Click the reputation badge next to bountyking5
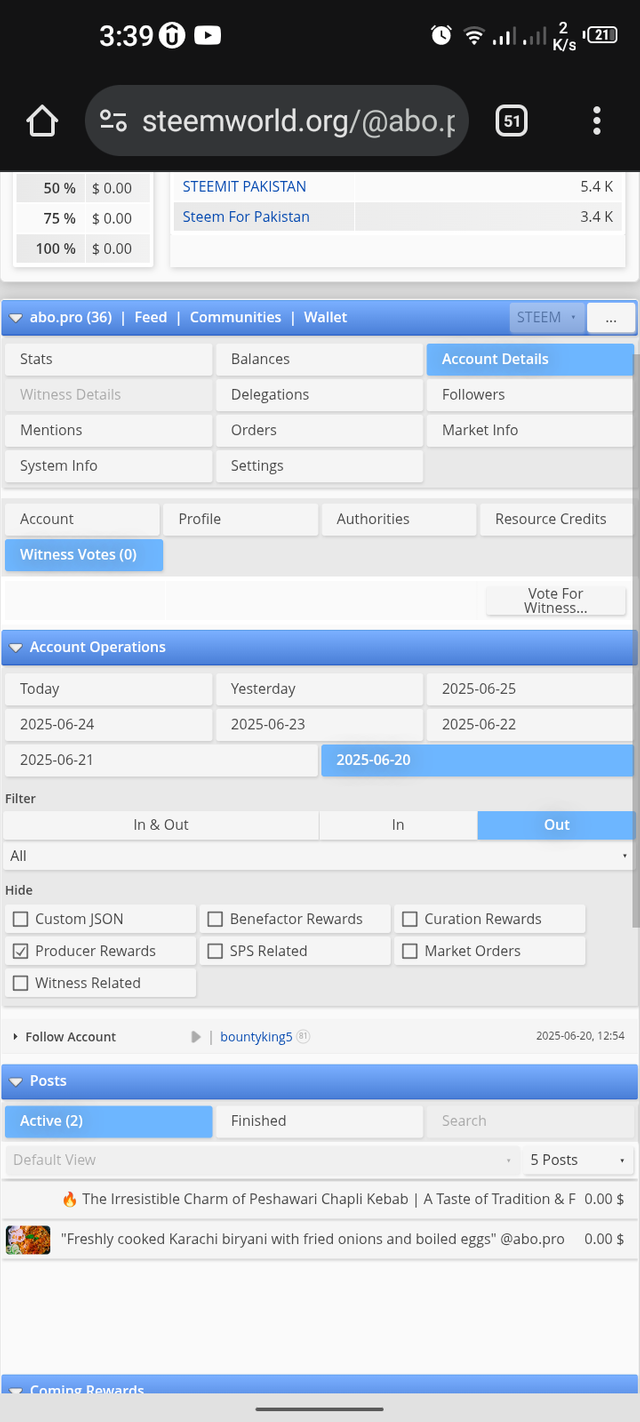The image size is (640, 1422). pyautogui.click(x=303, y=1037)
